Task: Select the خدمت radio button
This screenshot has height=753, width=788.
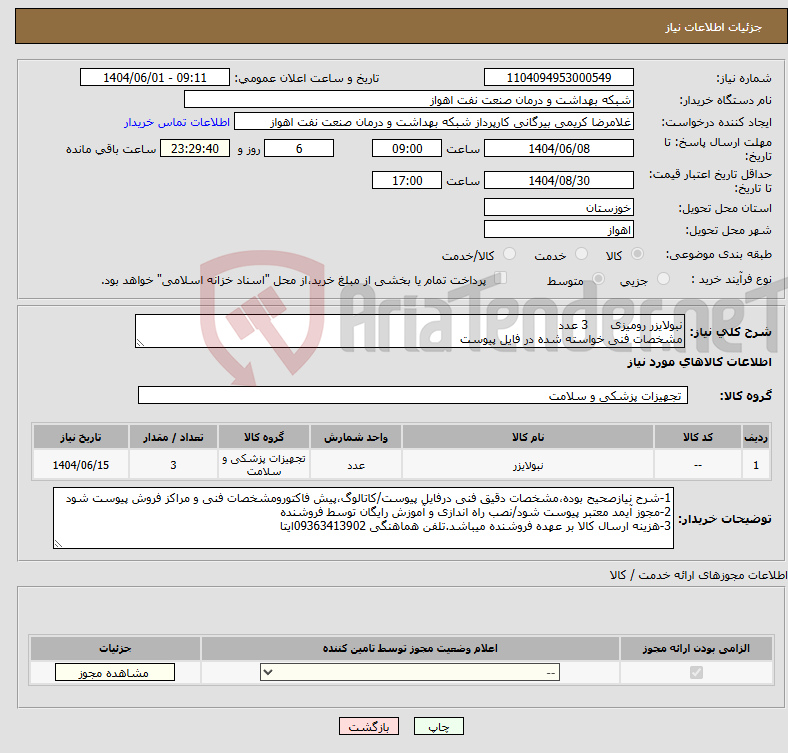Action: (581, 254)
